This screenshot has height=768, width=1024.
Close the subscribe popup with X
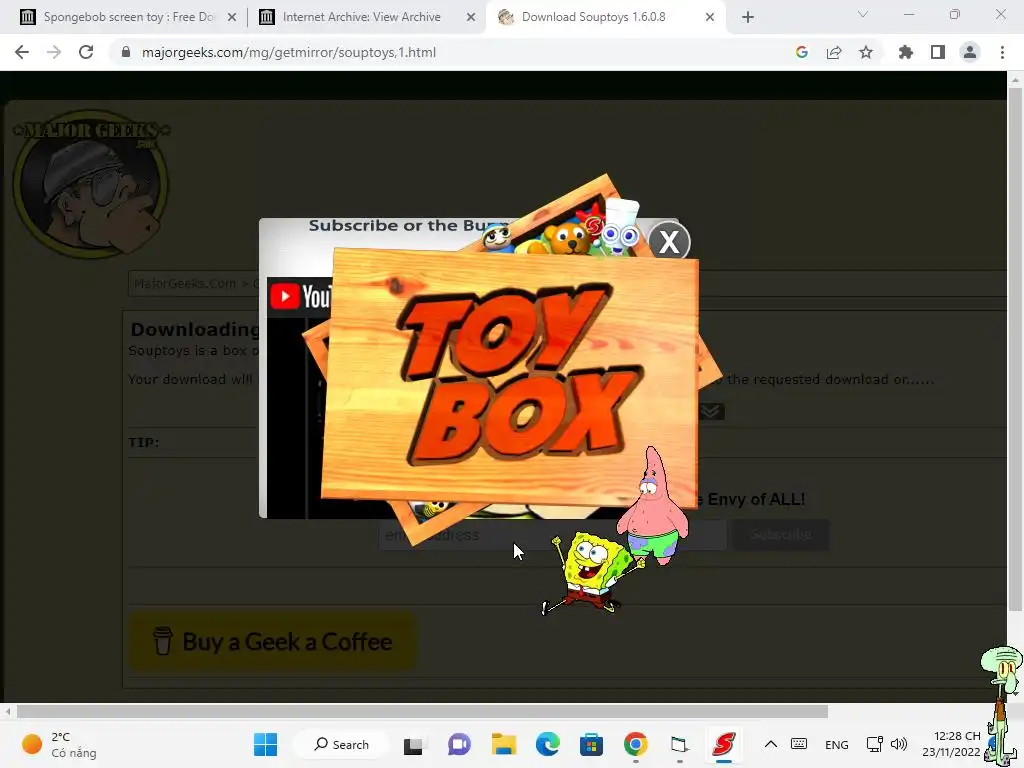[669, 242]
